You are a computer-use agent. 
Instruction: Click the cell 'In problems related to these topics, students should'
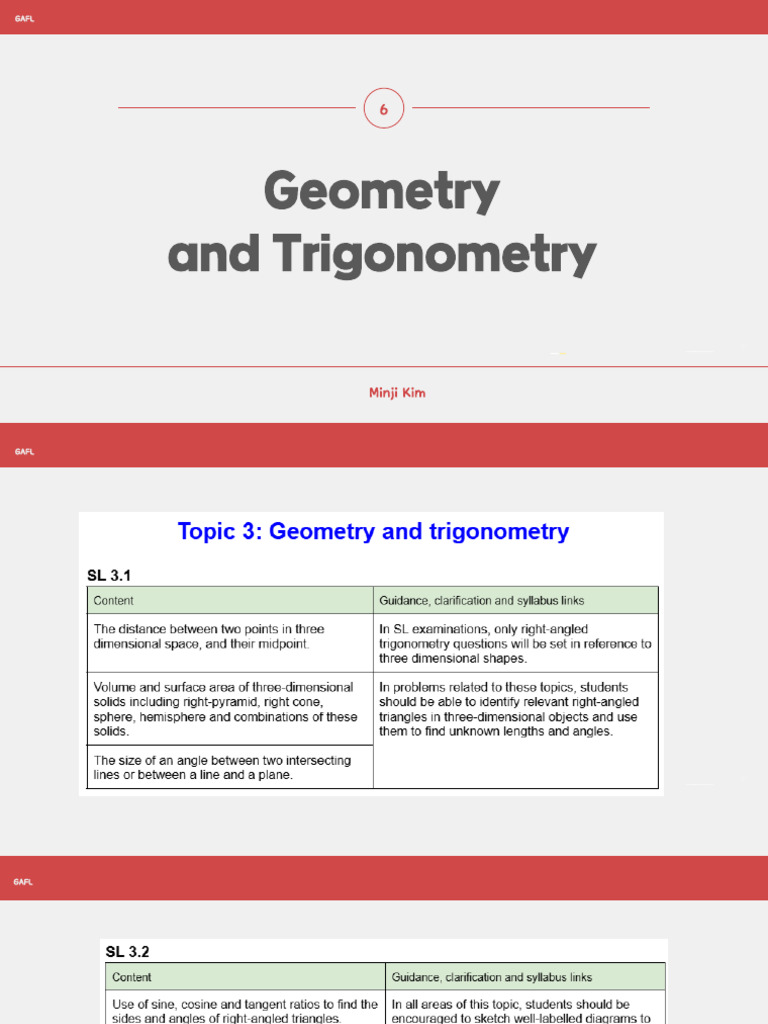tap(516, 730)
